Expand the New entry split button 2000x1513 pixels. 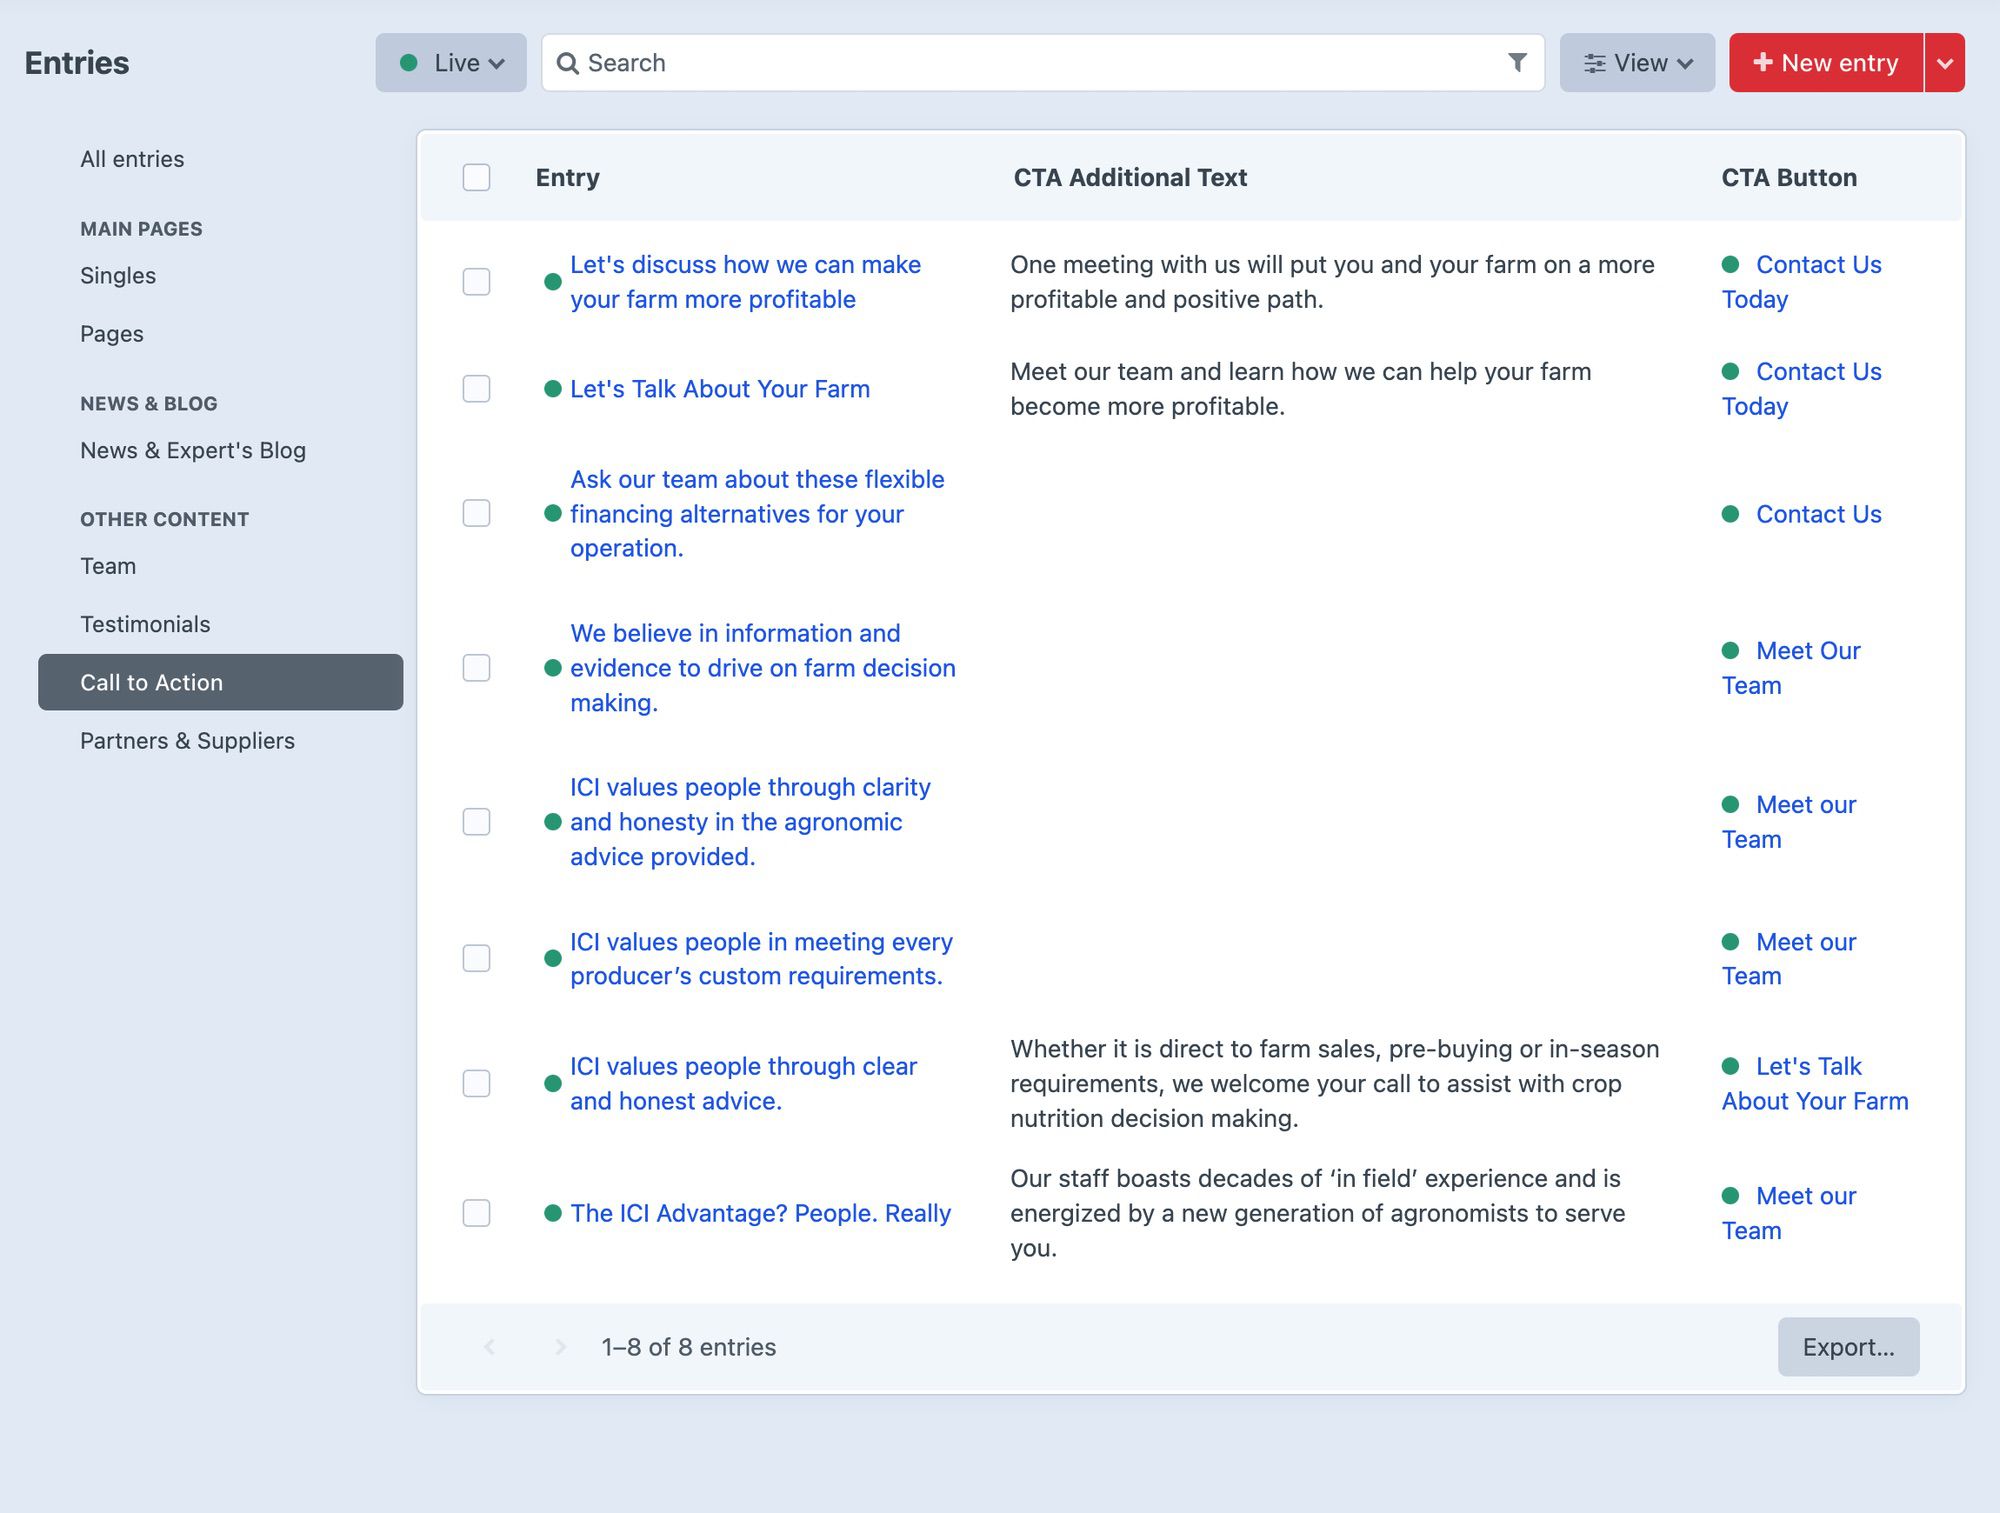pos(1944,62)
